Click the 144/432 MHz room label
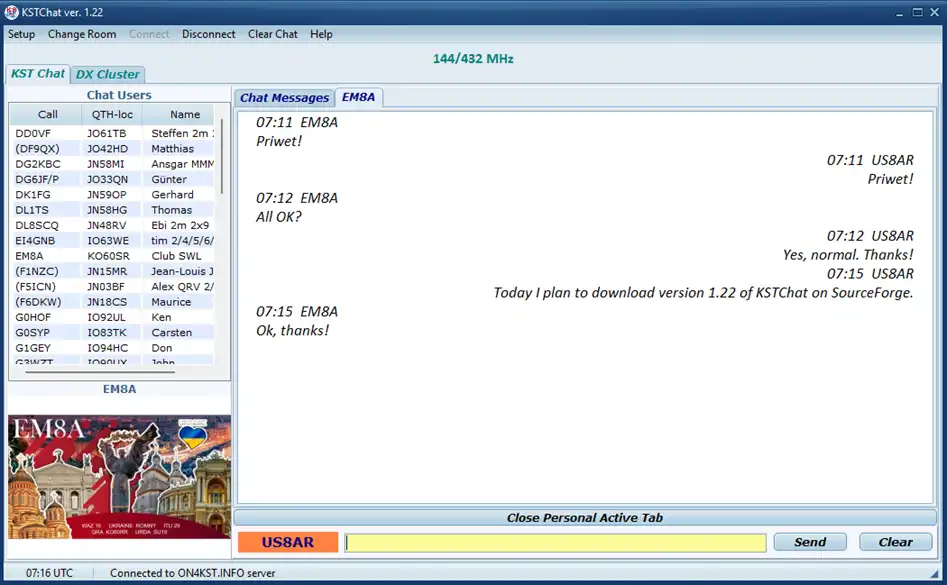Screen dimensions: 947x585 click(x=473, y=59)
